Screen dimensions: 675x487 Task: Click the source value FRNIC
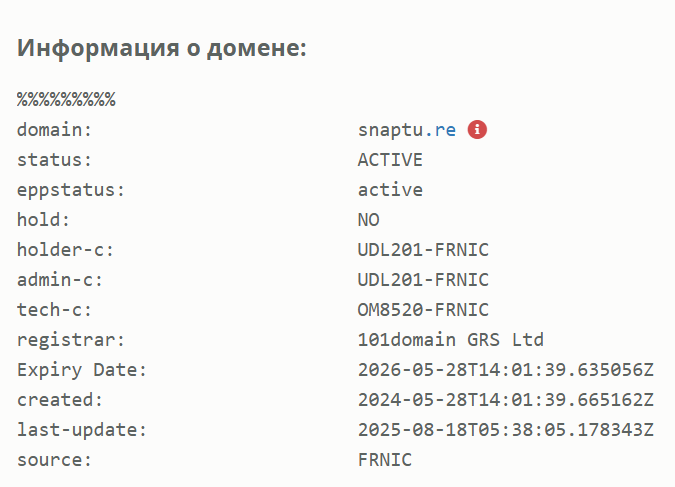point(385,460)
